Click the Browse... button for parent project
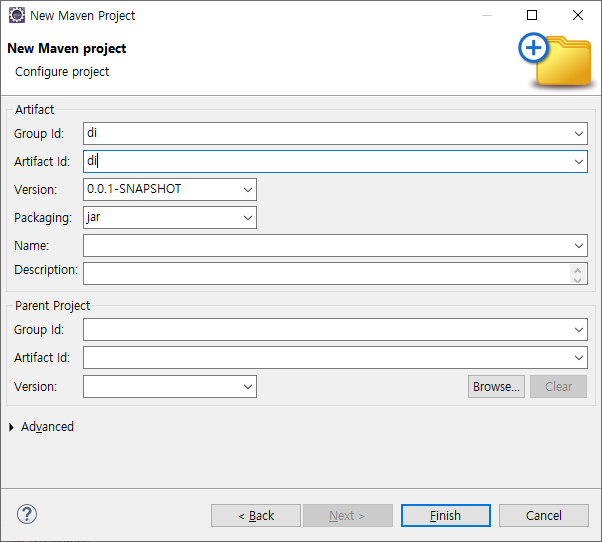 pyautogui.click(x=496, y=386)
